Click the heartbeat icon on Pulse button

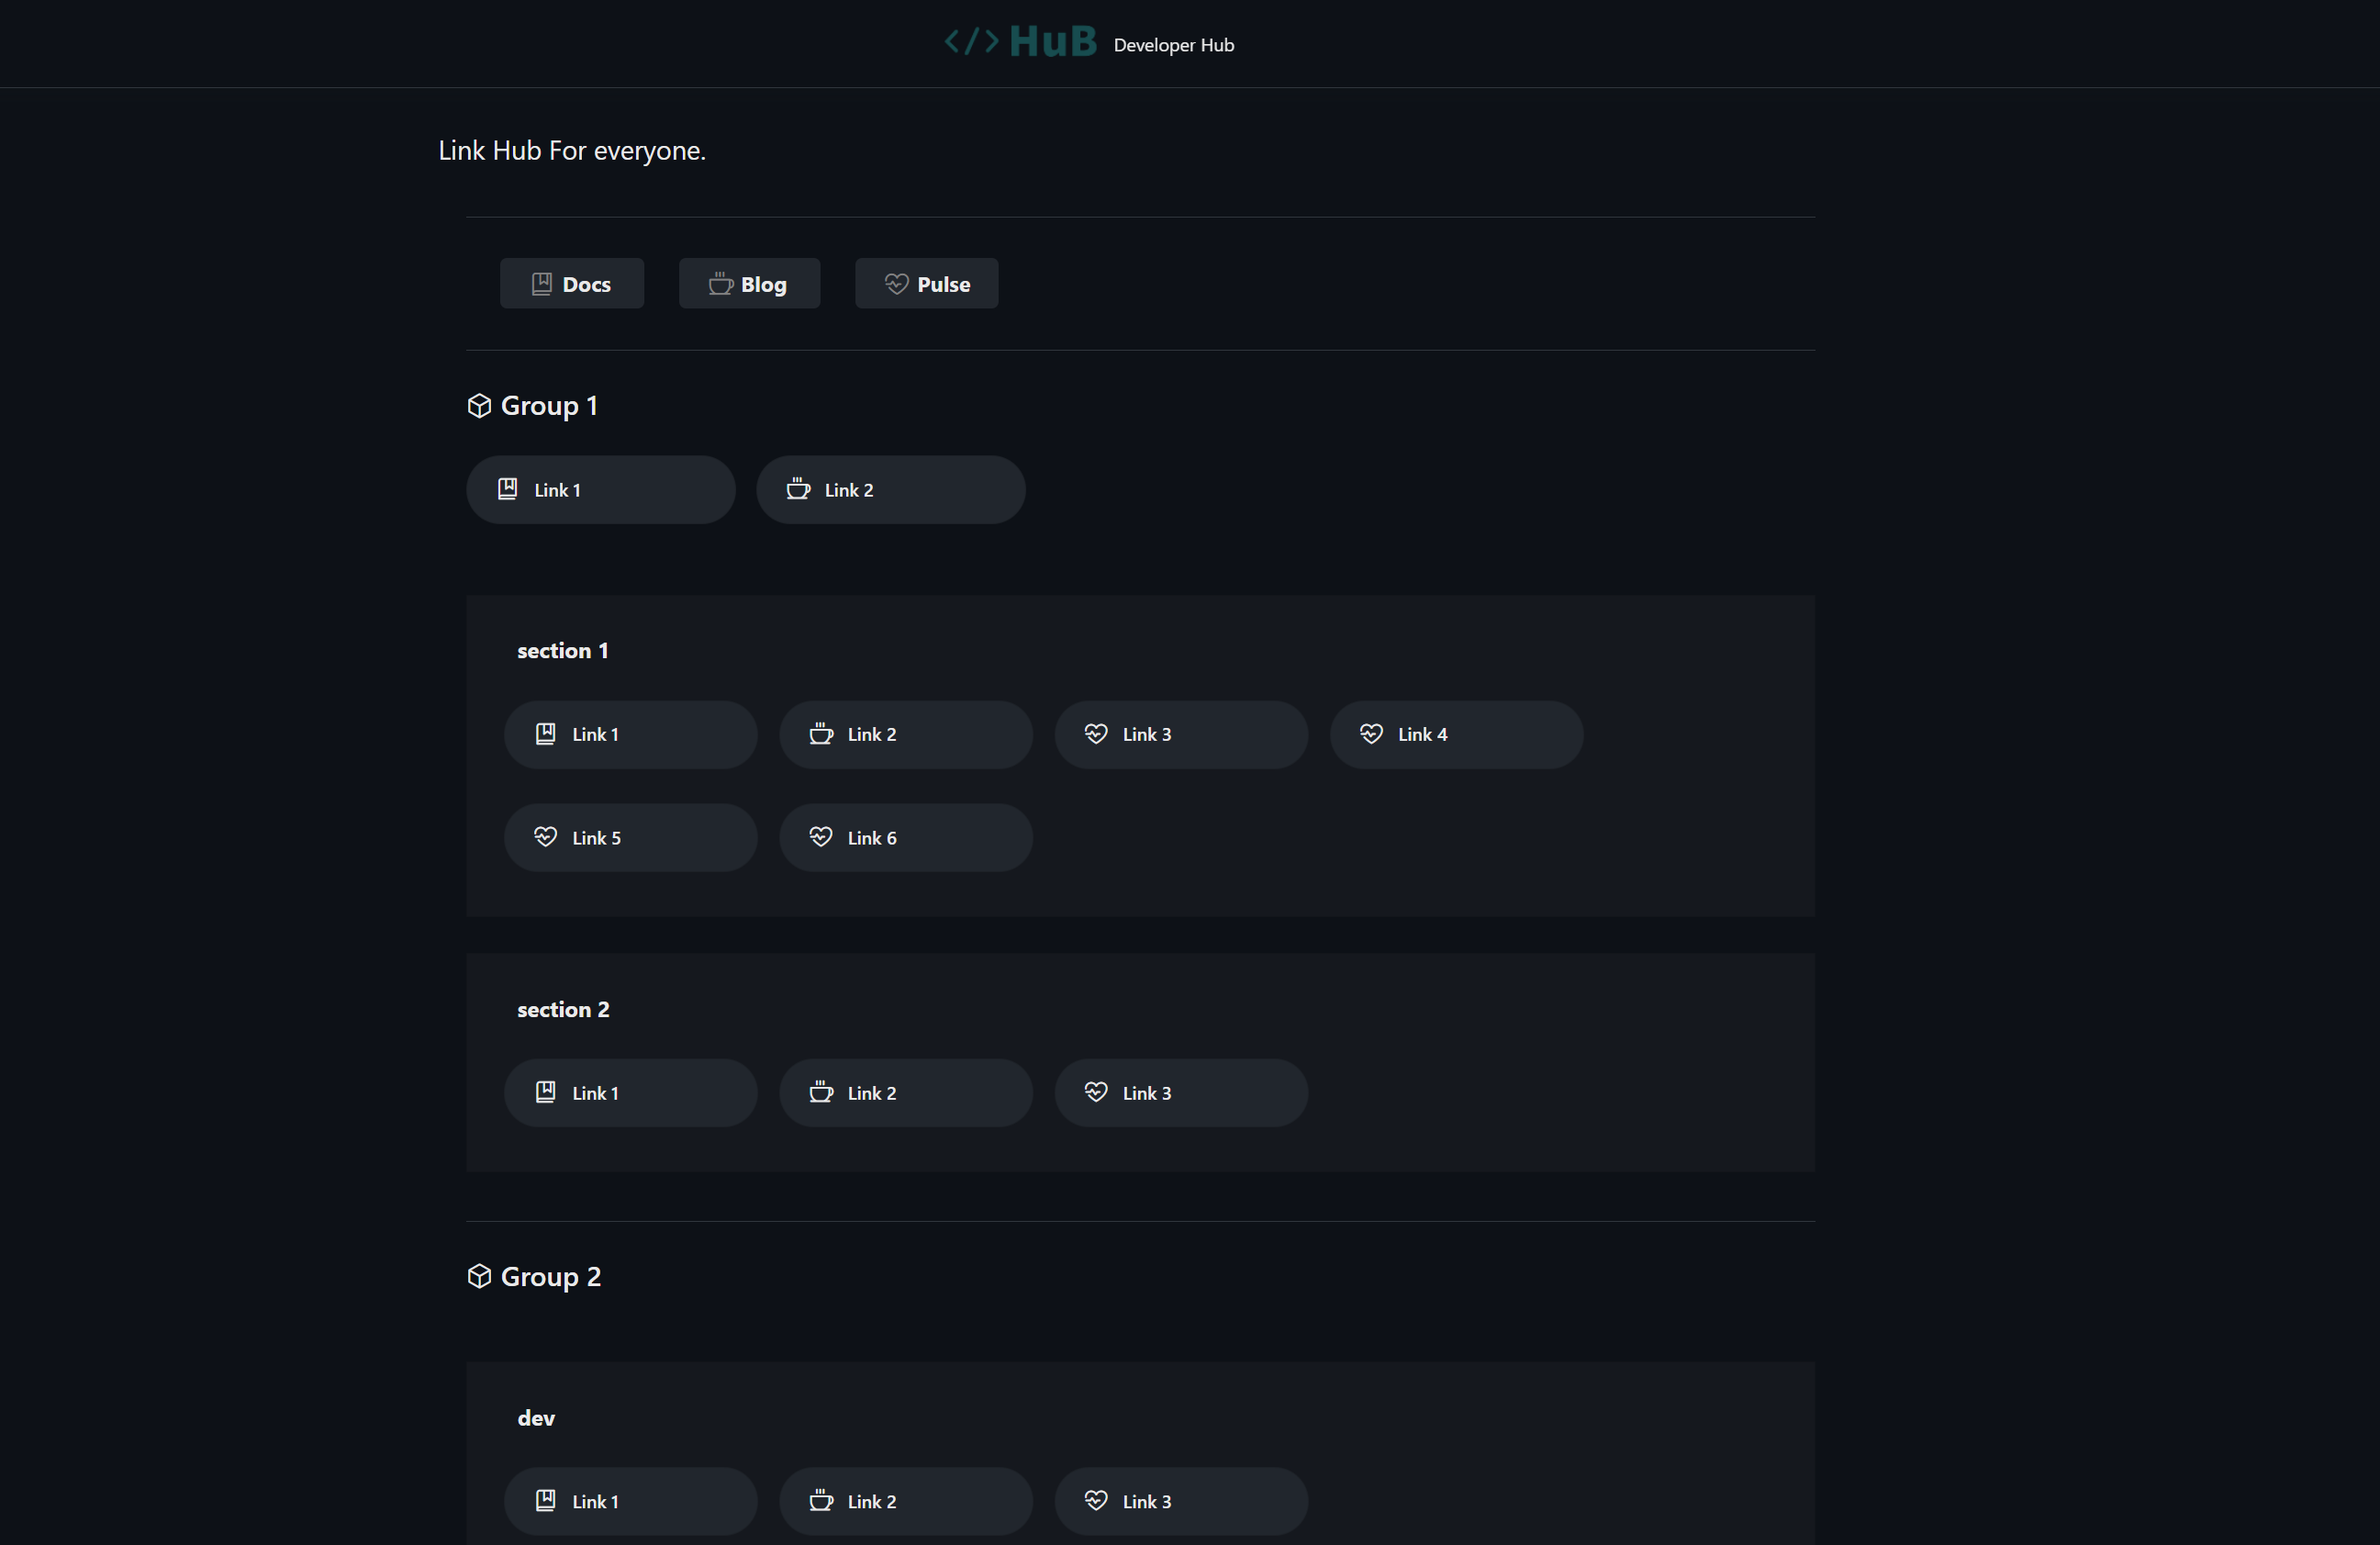[896, 284]
